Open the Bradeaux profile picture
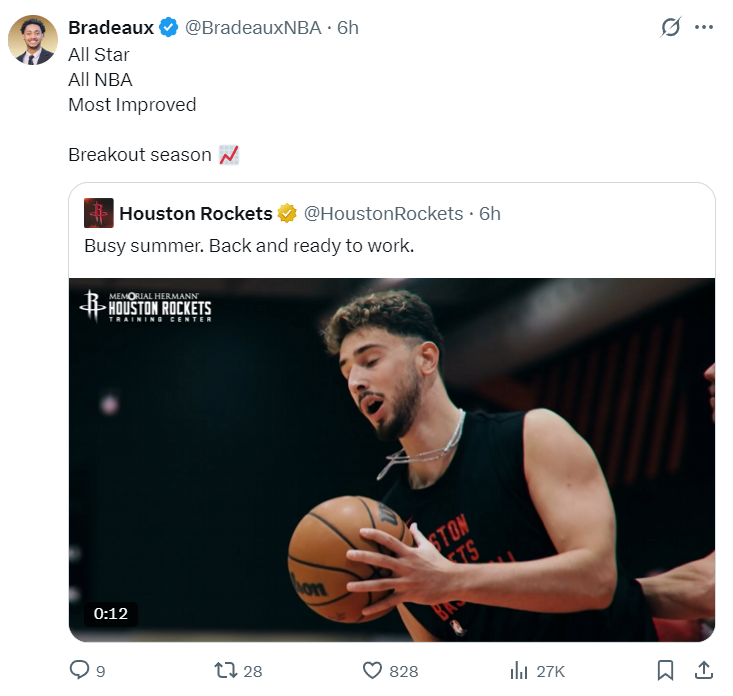This screenshot has width=733, height=696. click(32, 40)
